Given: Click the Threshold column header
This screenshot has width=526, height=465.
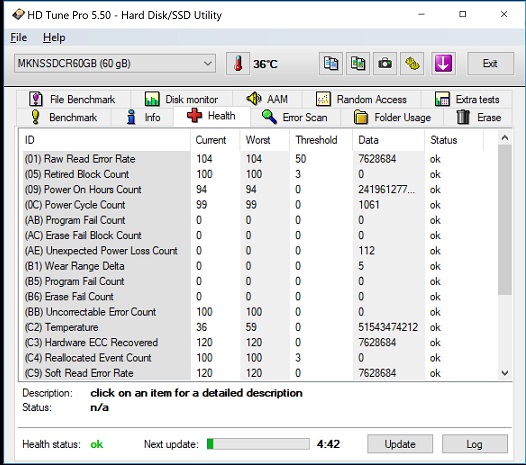Looking at the screenshot, I should pyautogui.click(x=321, y=140).
